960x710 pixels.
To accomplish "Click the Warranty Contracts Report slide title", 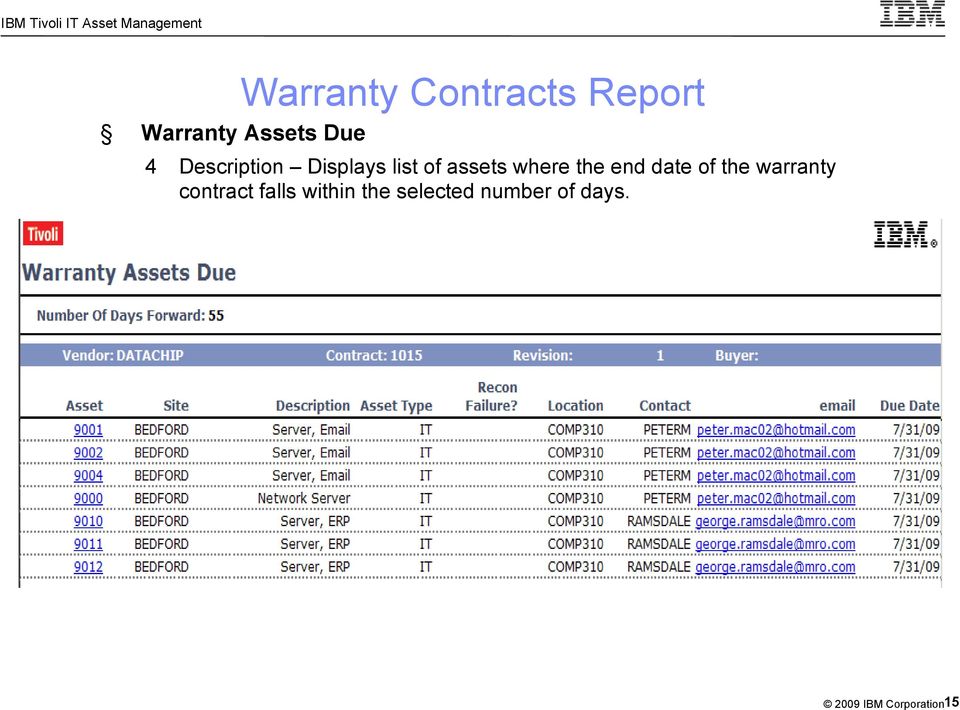I will click(x=473, y=93).
